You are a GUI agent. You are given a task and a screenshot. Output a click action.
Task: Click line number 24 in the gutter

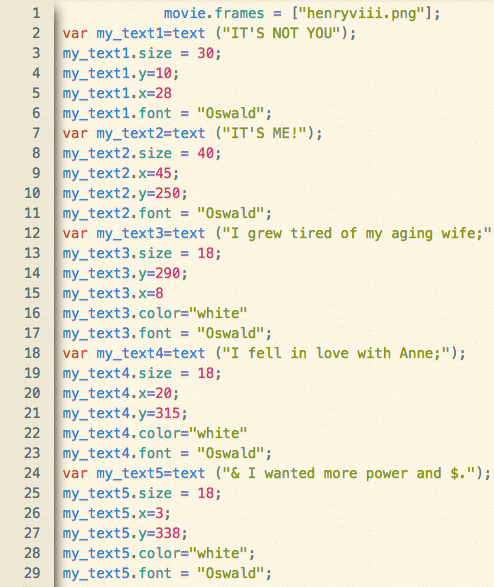32,473
